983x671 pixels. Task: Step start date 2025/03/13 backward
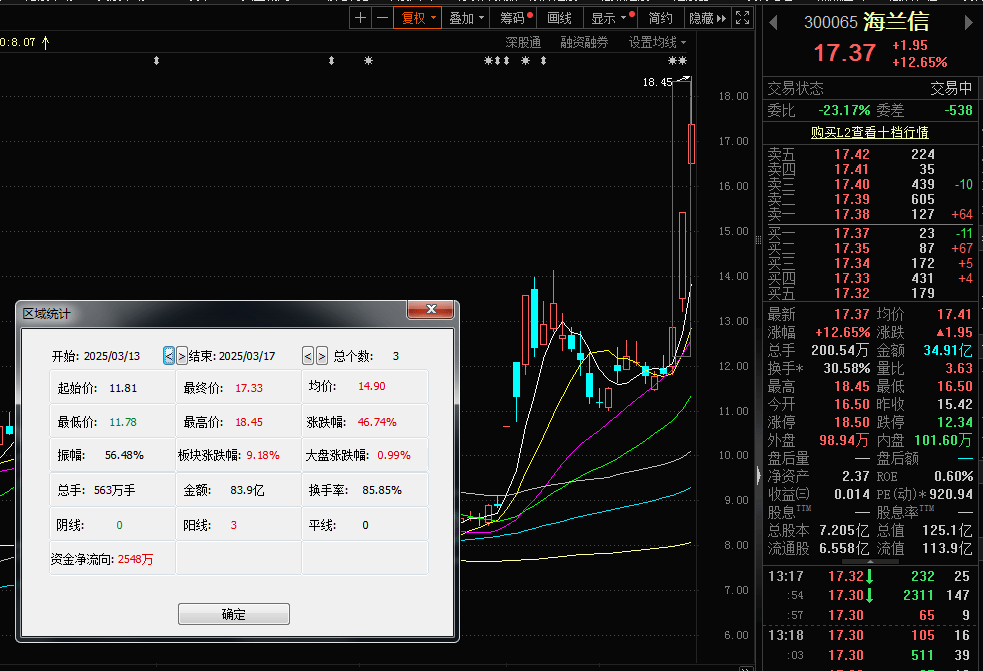[x=169, y=356]
